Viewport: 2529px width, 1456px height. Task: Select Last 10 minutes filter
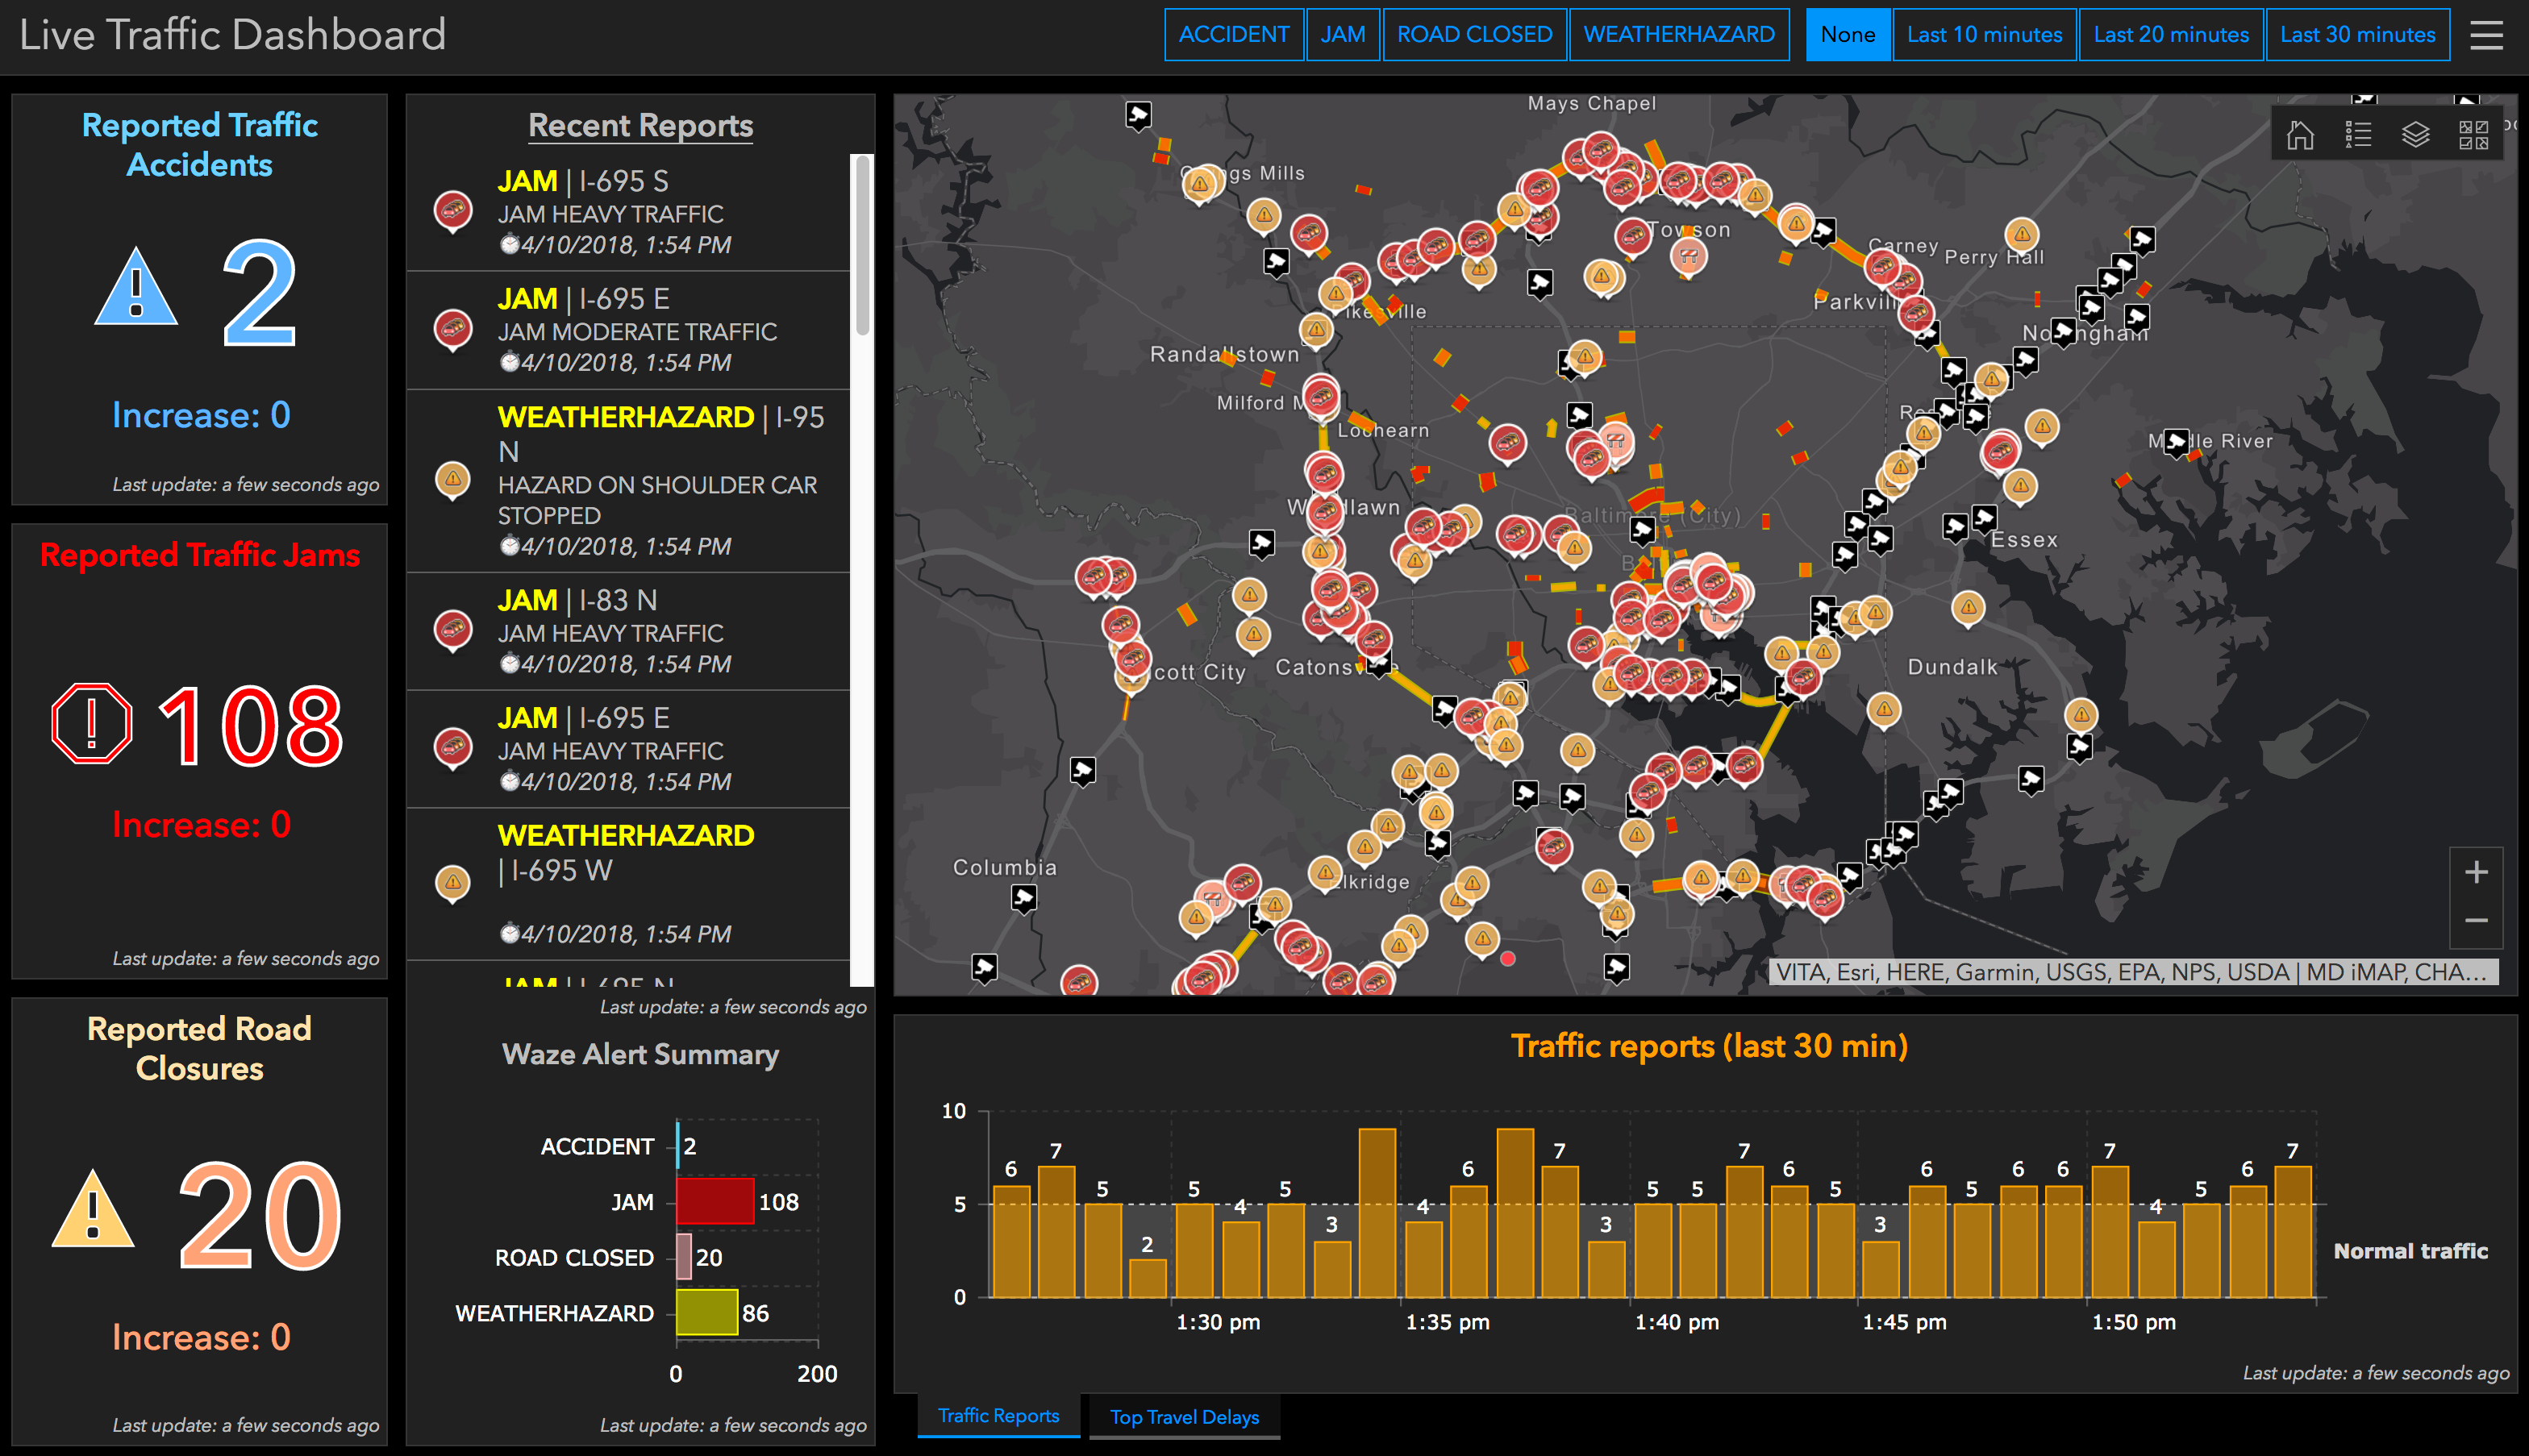click(1984, 35)
